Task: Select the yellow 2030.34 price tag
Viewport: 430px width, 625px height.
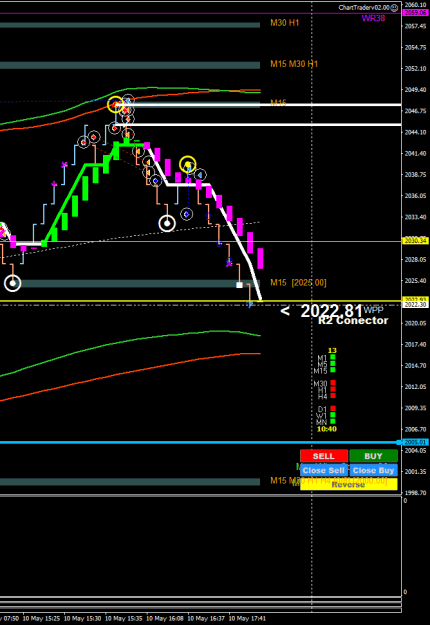Action: (x=415, y=241)
